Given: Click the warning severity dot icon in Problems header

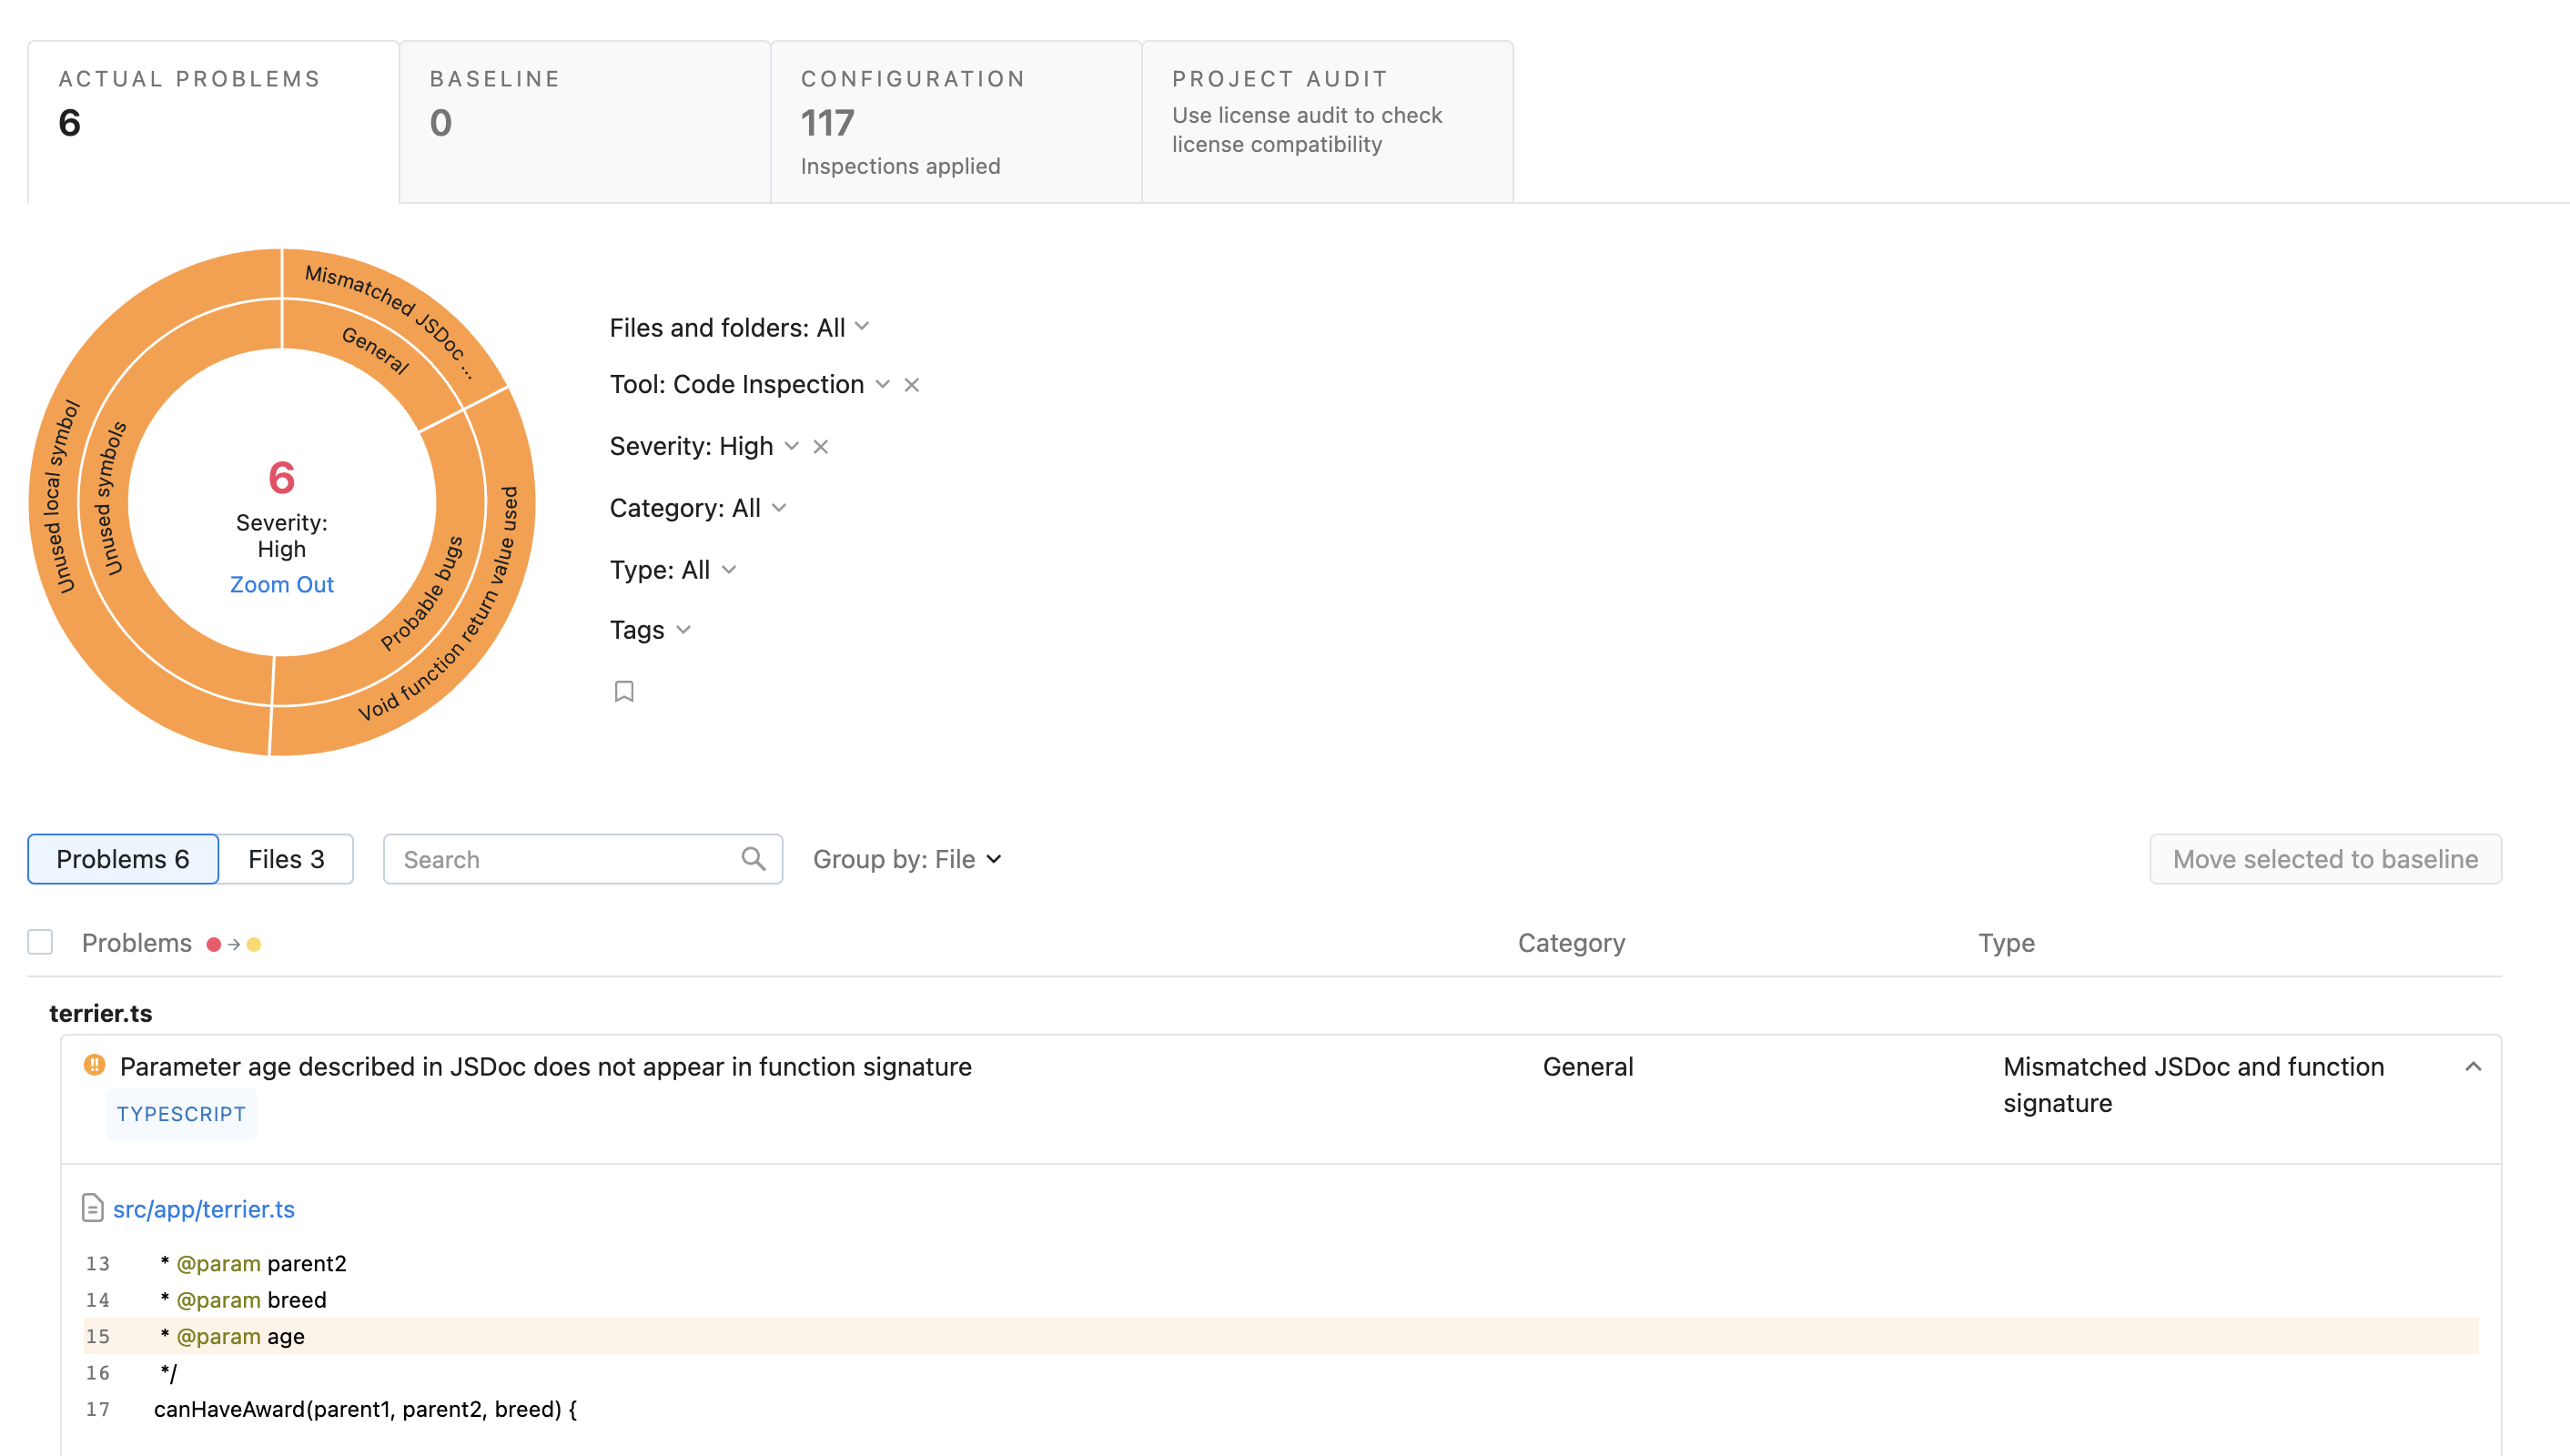Looking at the screenshot, I should pyautogui.click(x=256, y=945).
